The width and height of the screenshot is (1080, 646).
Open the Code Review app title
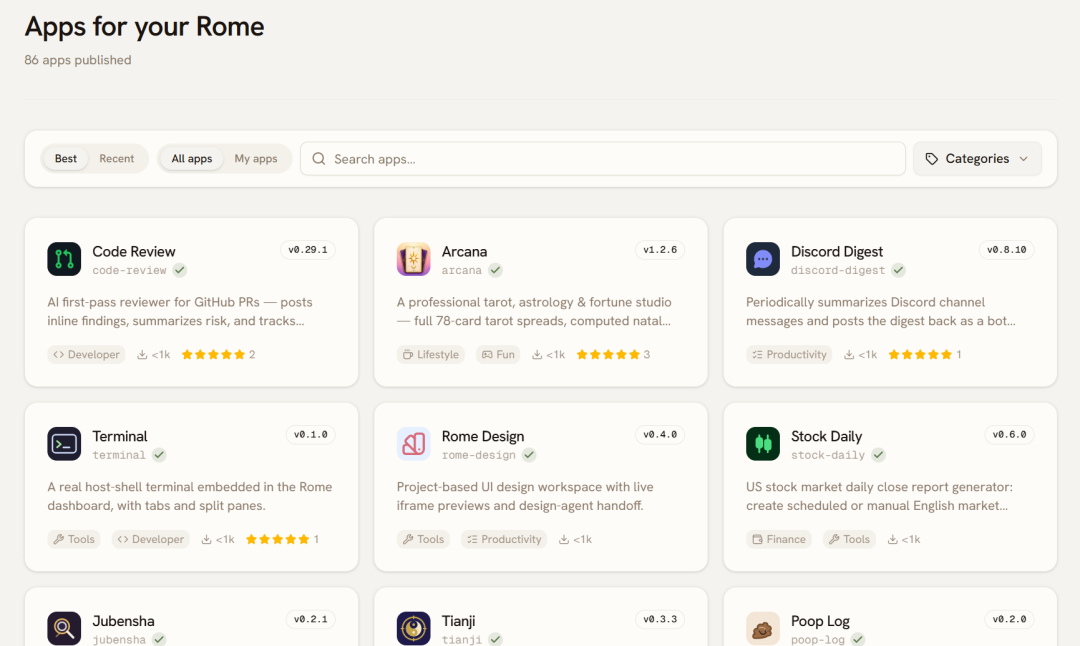pos(134,251)
